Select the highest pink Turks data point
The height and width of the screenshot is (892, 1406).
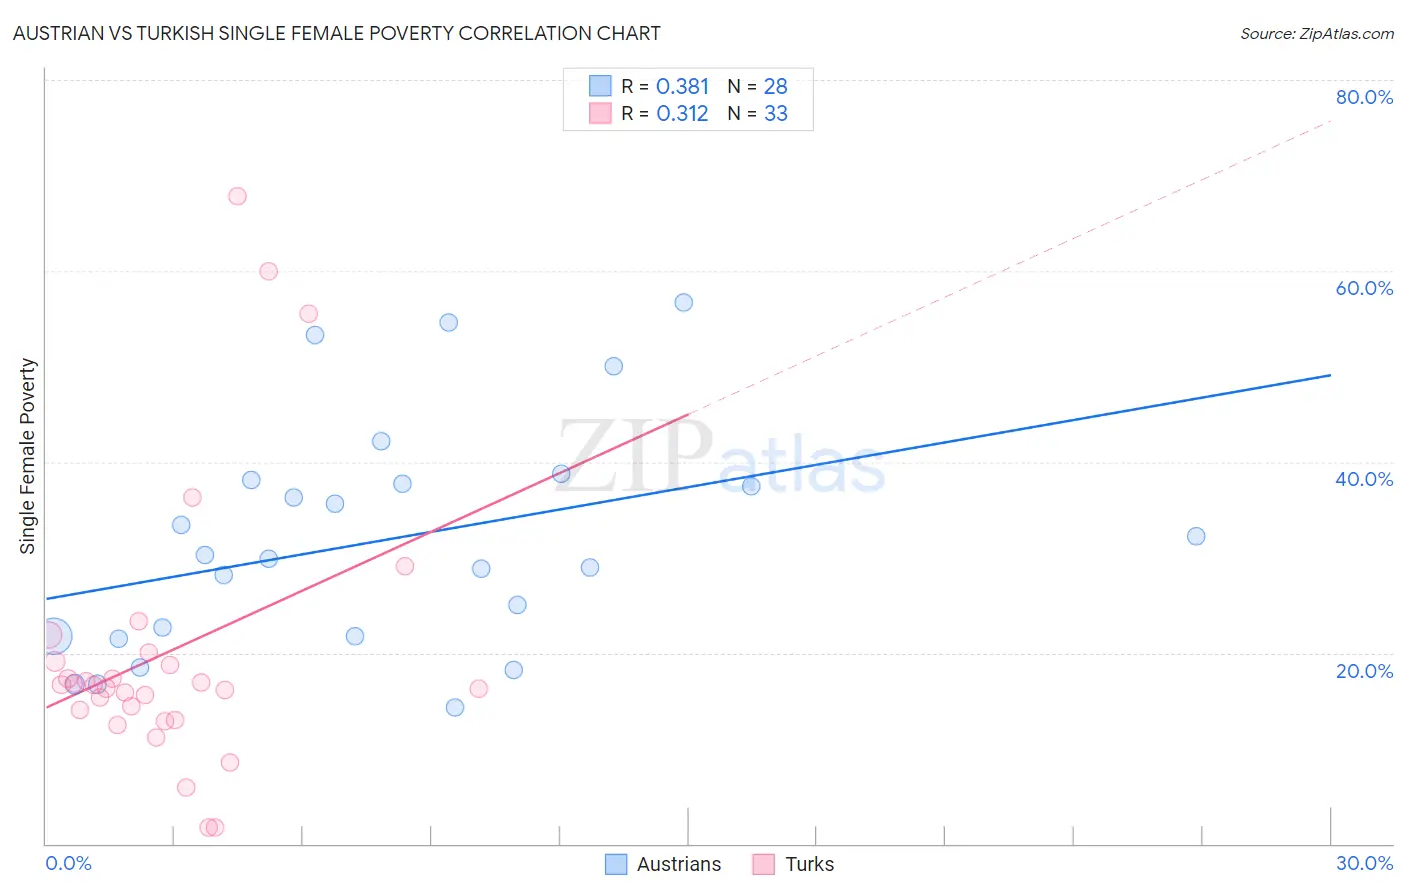coord(237,196)
